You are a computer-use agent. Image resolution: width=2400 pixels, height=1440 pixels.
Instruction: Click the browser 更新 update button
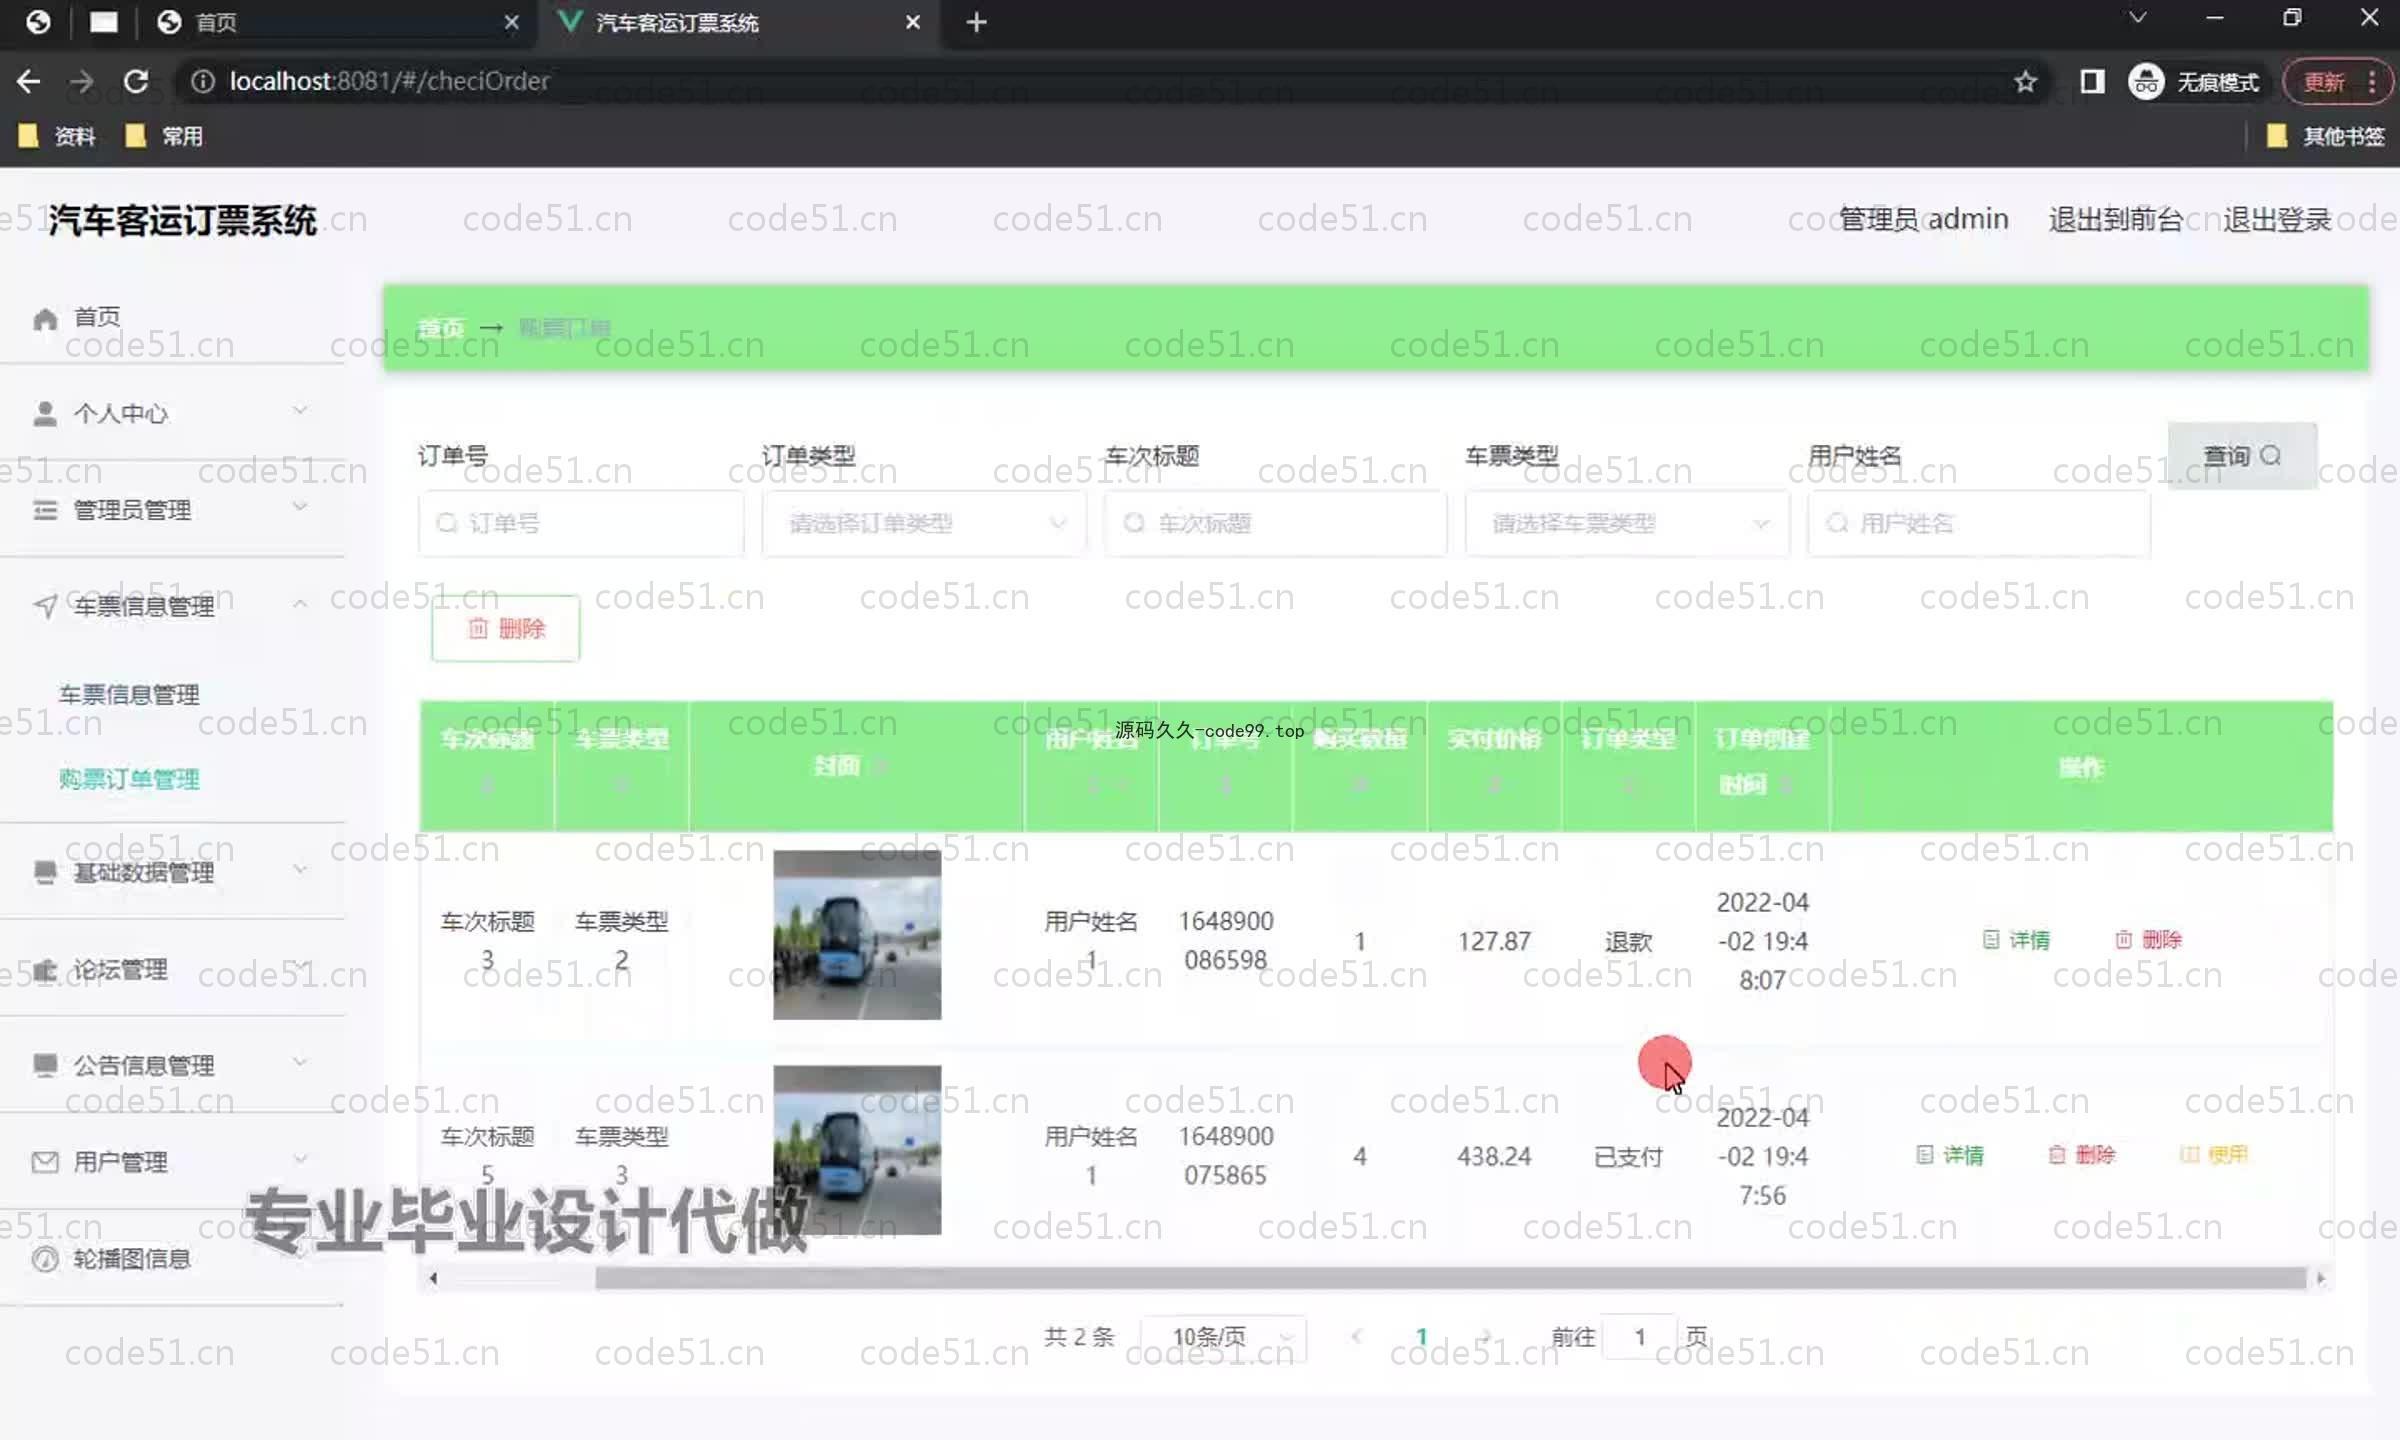click(2336, 81)
